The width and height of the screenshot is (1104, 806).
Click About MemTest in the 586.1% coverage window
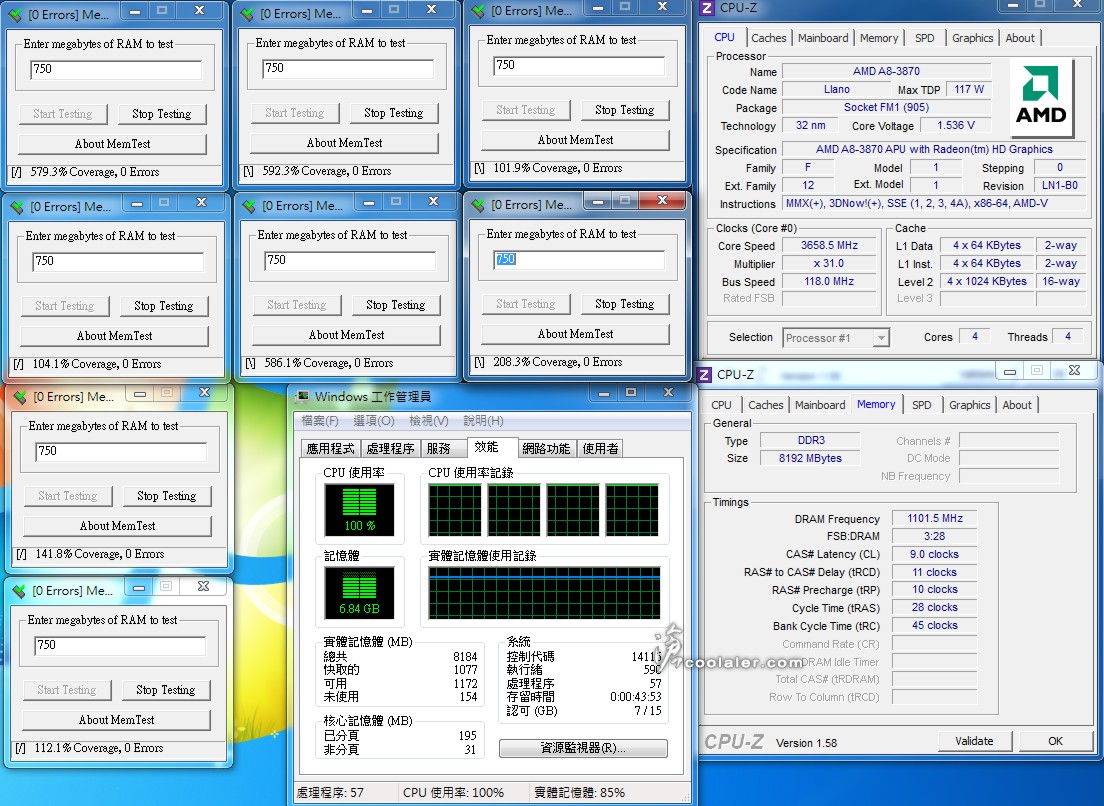coord(346,336)
